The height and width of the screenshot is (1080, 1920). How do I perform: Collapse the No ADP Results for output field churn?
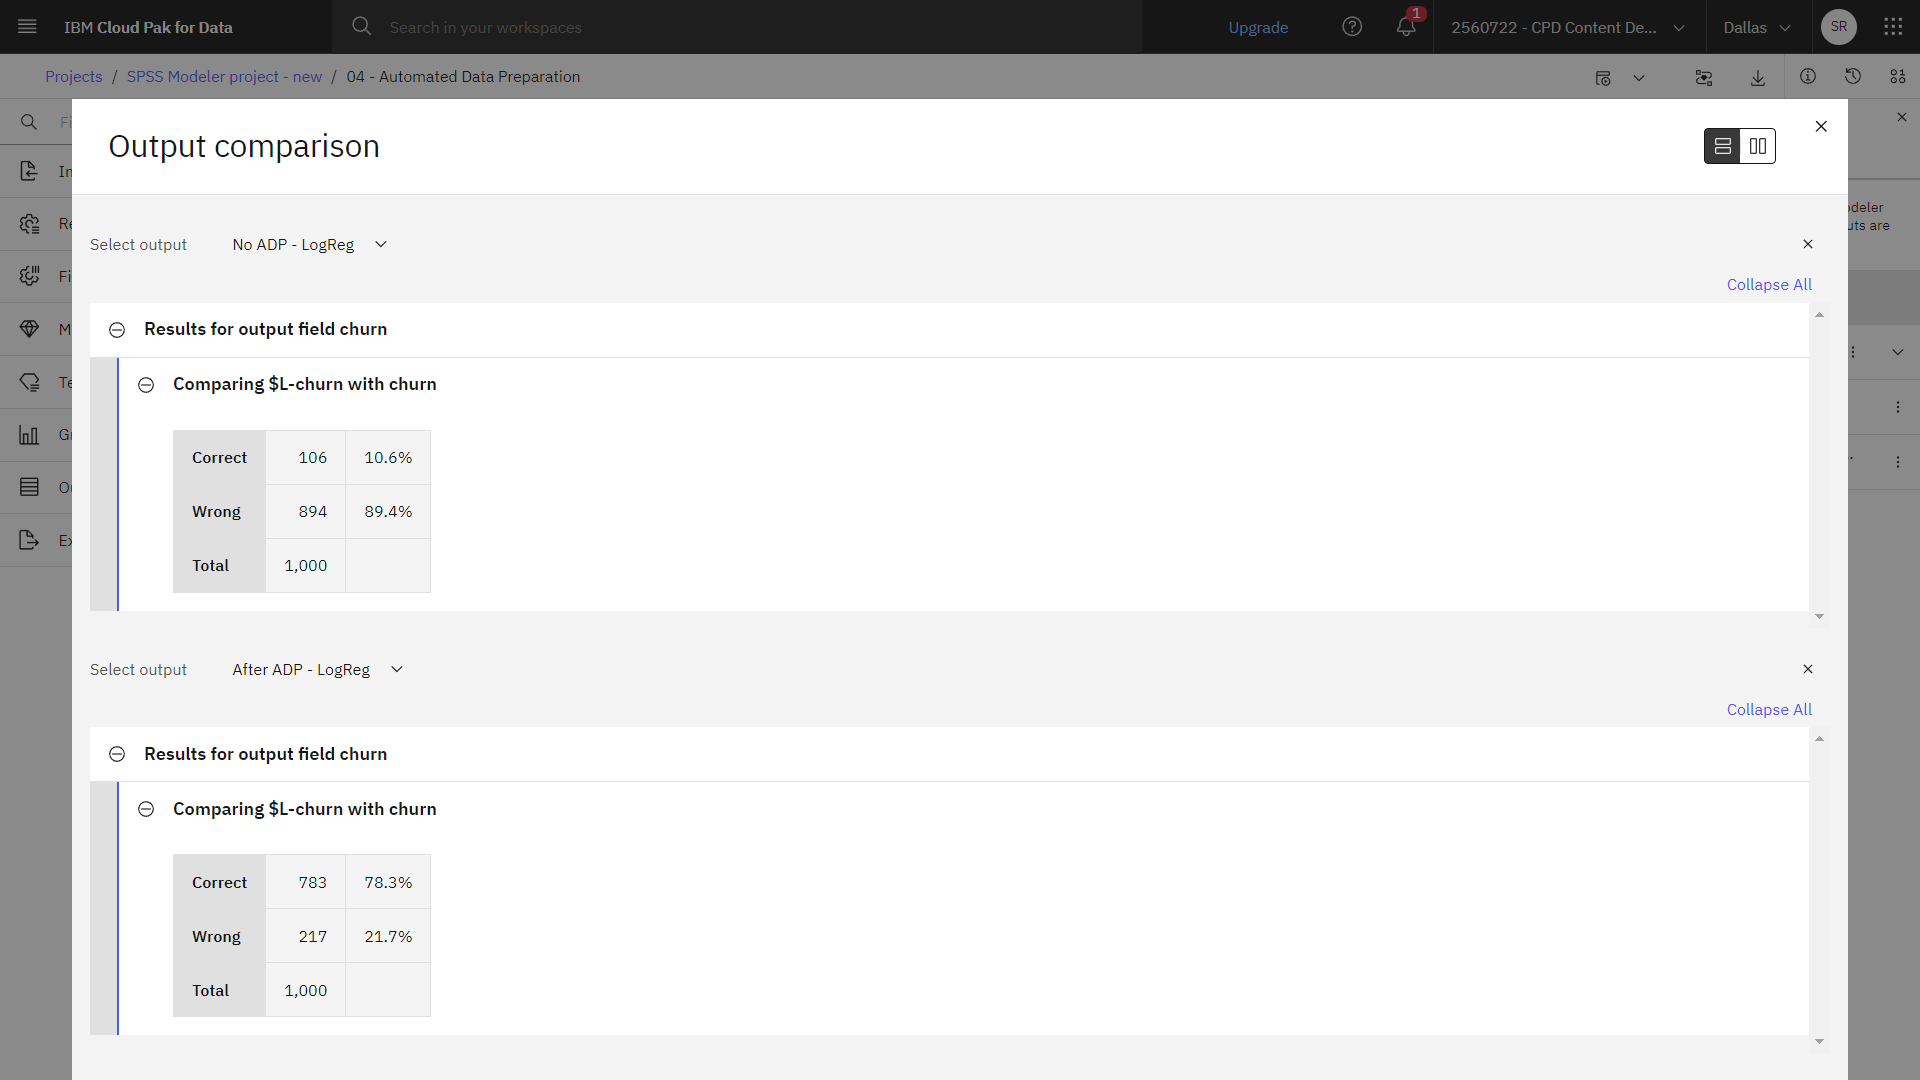117,328
